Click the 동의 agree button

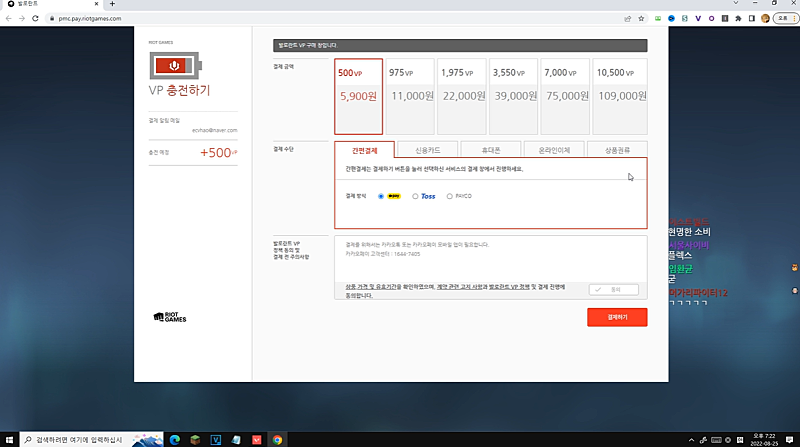pos(617,289)
